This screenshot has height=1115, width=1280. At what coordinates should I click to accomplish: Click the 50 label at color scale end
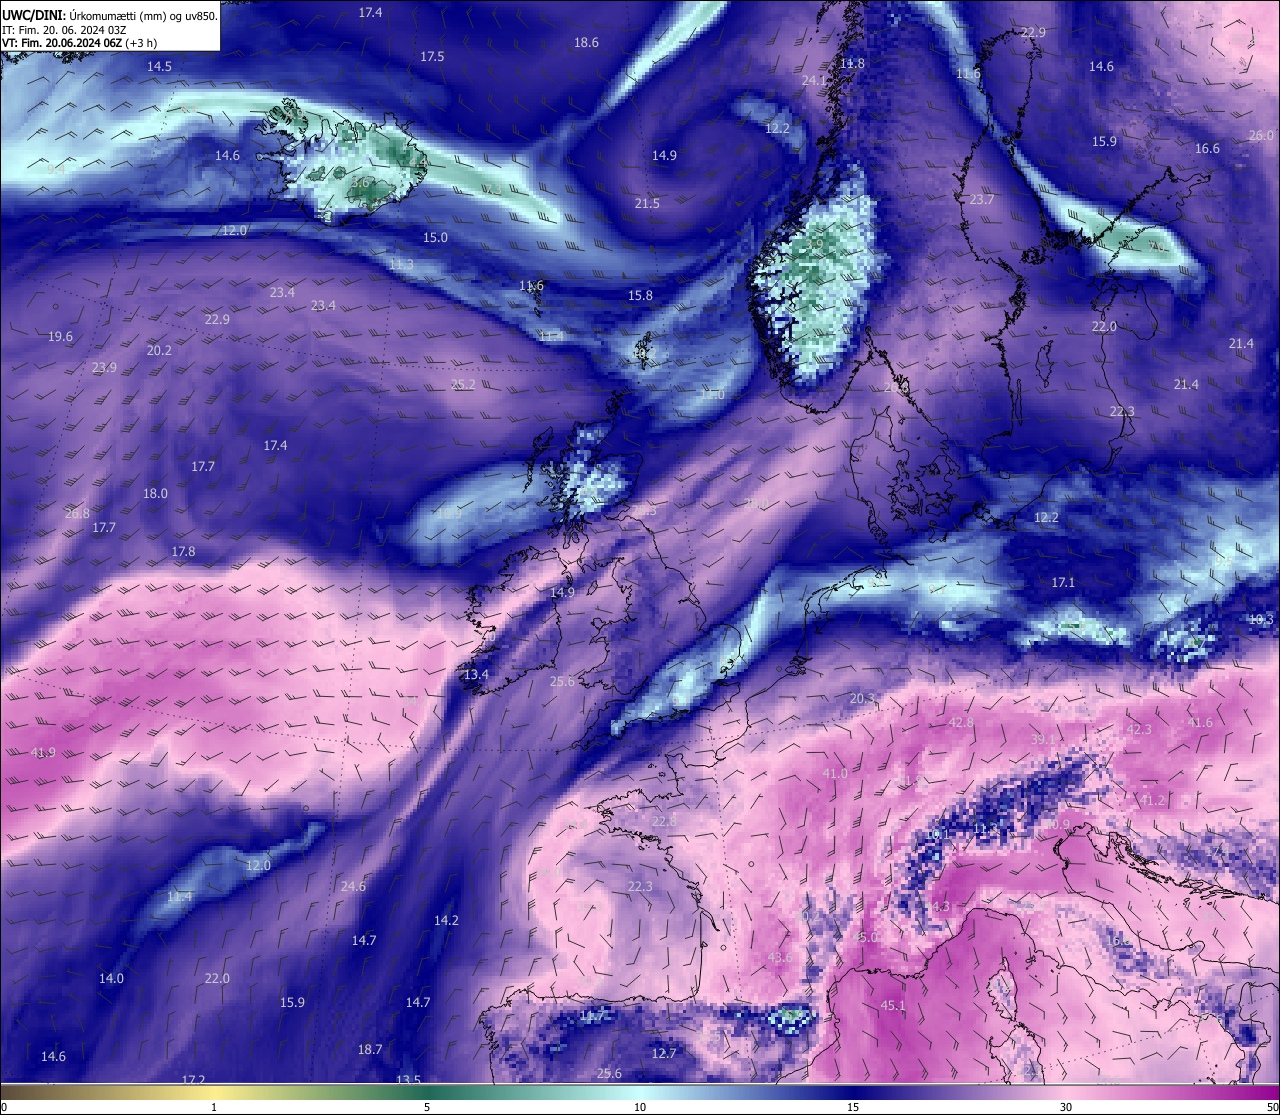pyautogui.click(x=1272, y=1107)
